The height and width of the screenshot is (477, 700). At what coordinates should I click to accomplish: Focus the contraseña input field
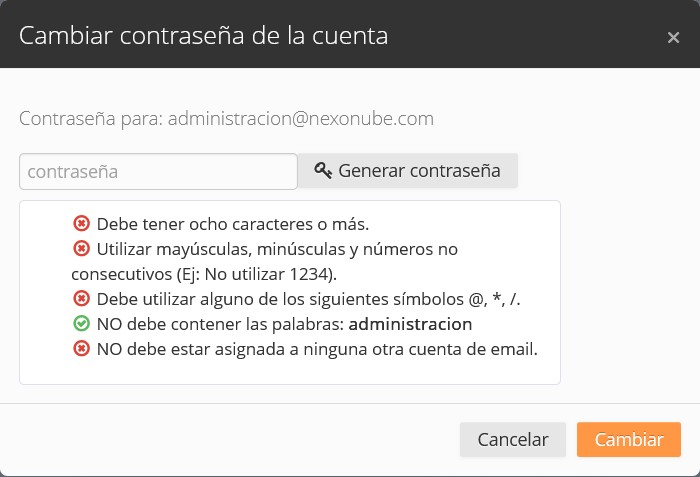pyautogui.click(x=158, y=171)
